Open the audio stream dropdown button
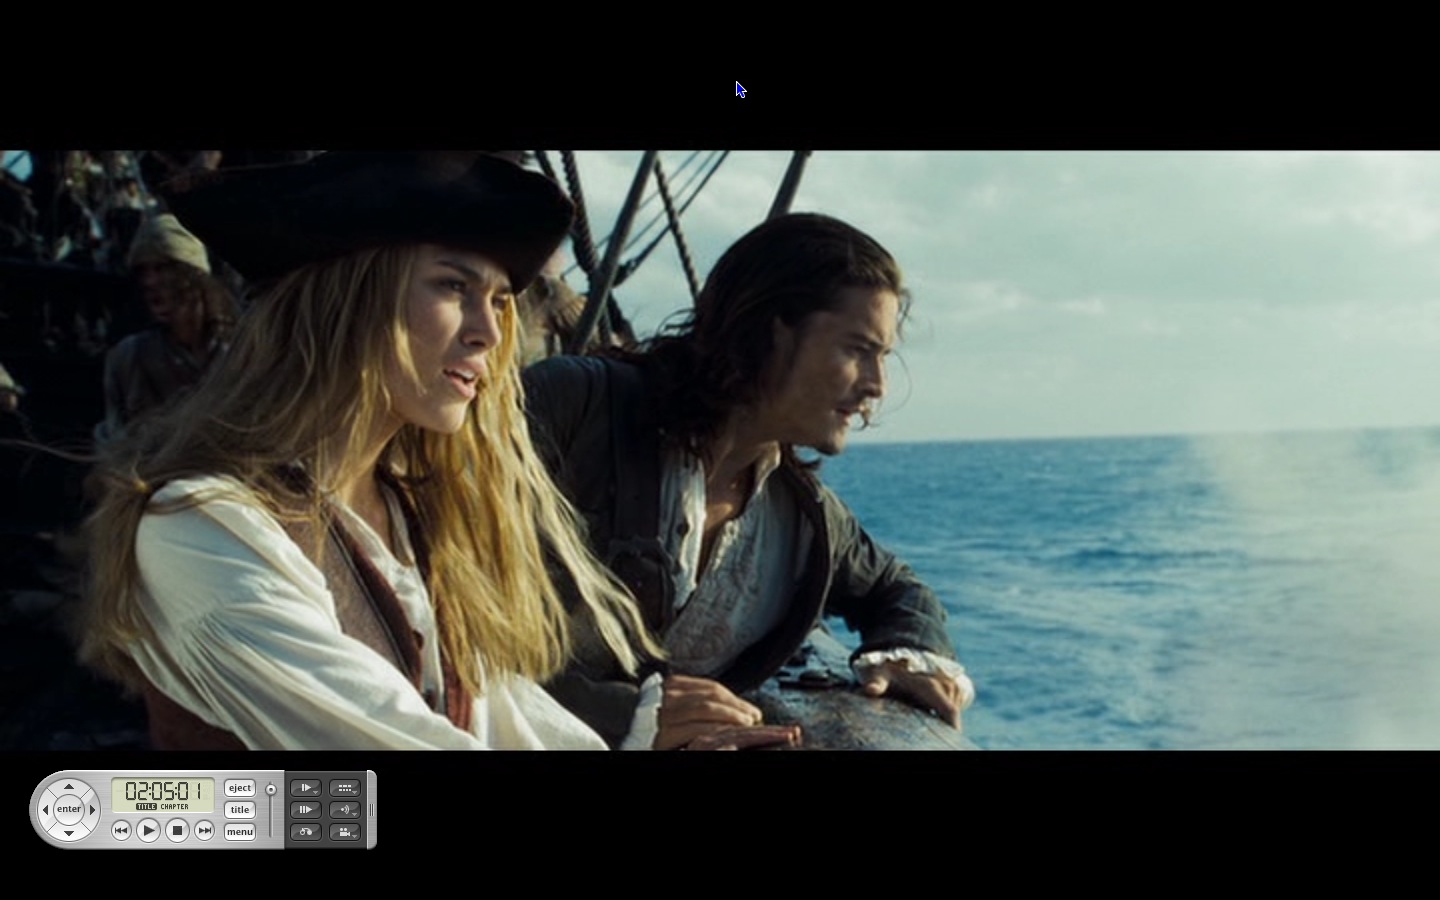 [345, 810]
